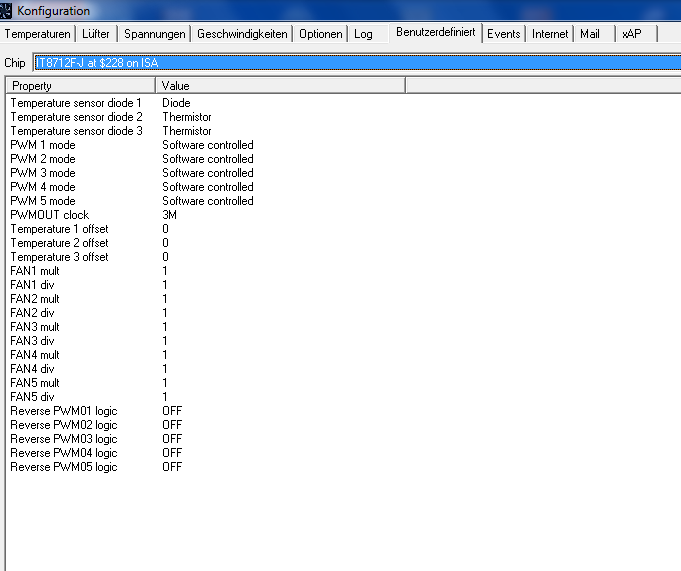The height and width of the screenshot is (571, 681).
Task: Click Software controlled value for PWM 3 mode
Action: 208,173
